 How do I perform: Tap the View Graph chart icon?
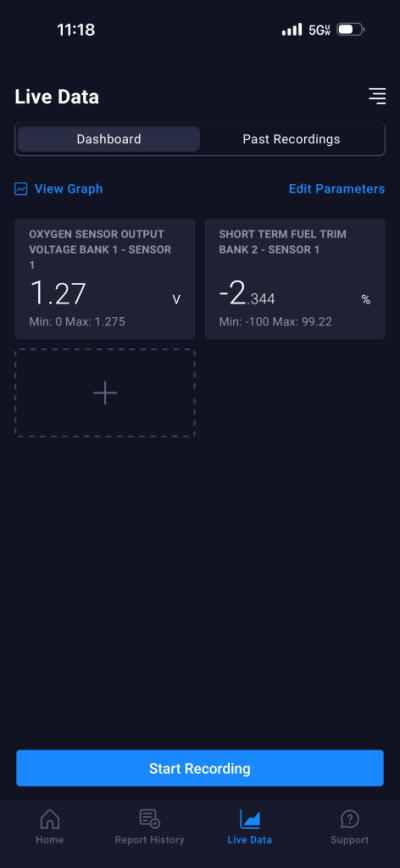[x=21, y=189]
